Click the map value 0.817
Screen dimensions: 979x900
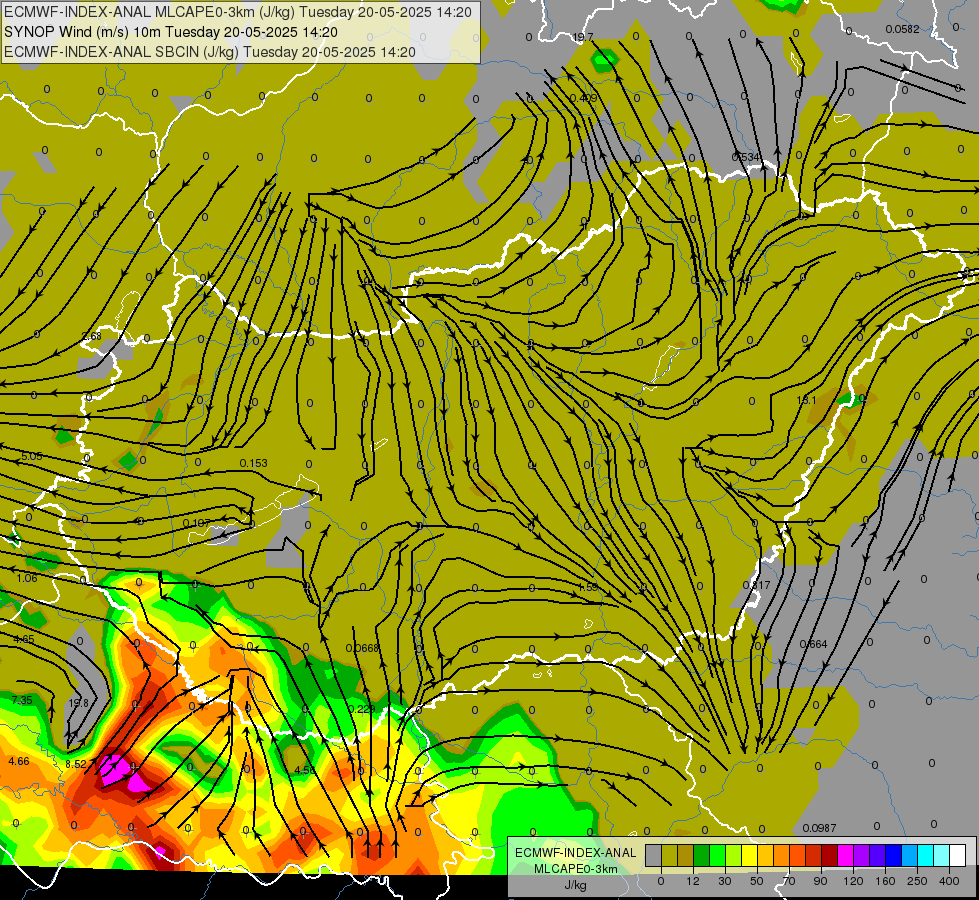point(756,585)
